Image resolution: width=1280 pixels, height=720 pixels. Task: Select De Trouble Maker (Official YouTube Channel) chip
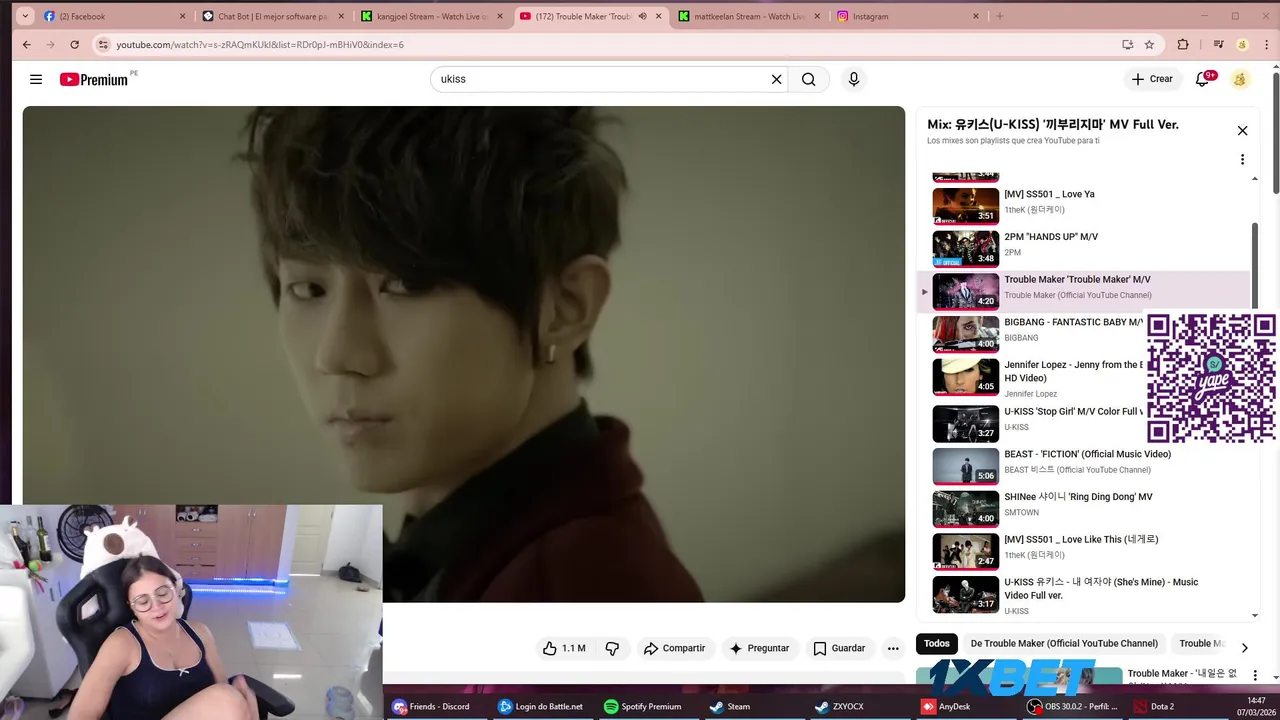(x=1064, y=644)
